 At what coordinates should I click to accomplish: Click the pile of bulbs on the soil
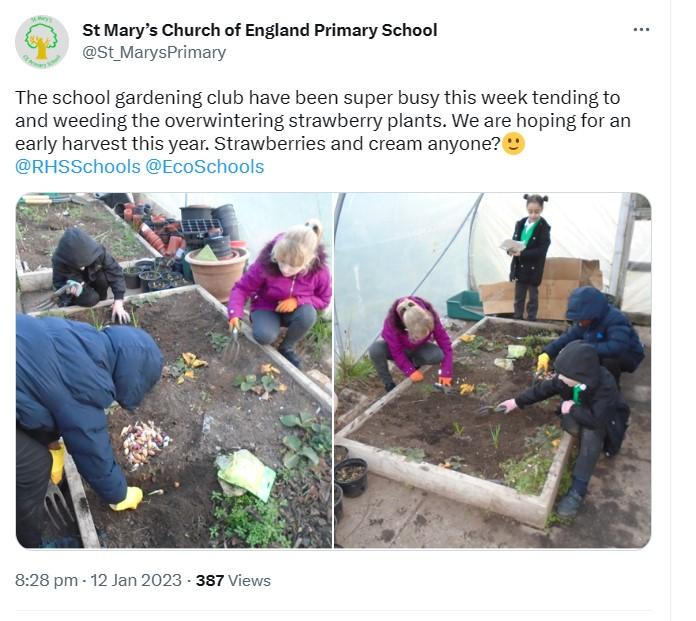(145, 443)
